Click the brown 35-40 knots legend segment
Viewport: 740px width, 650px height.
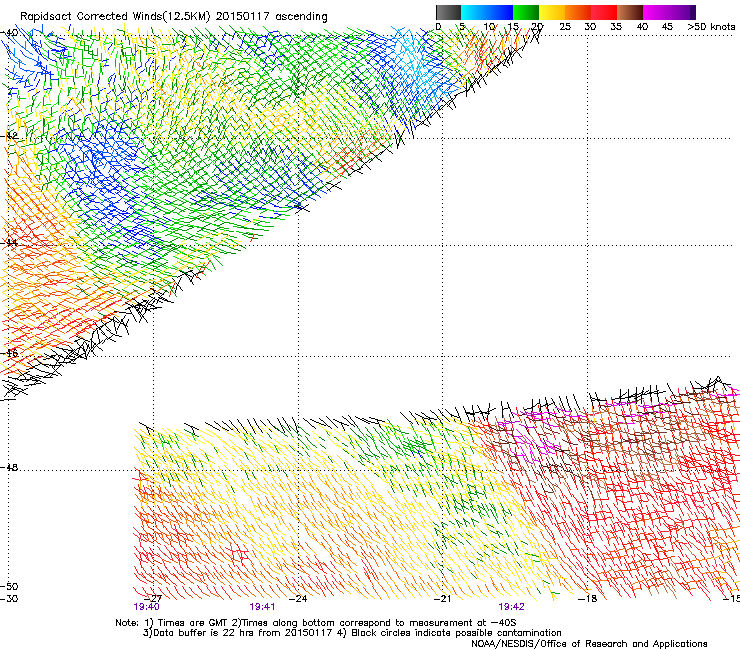630,12
